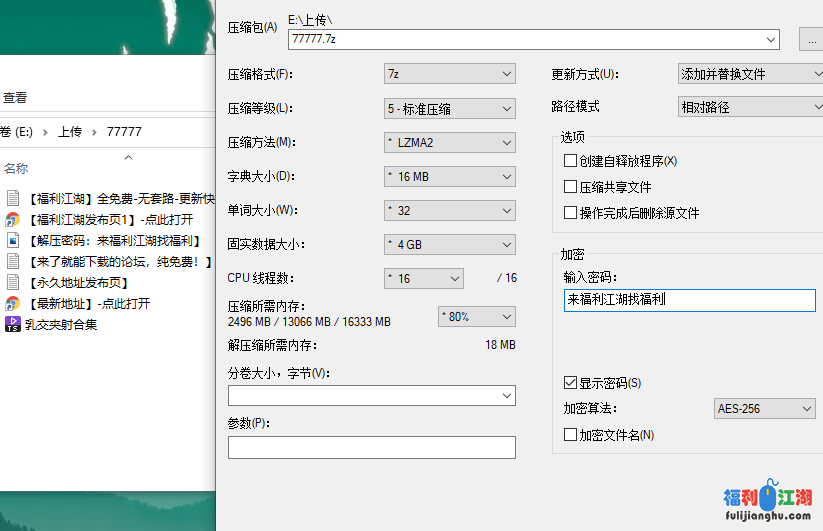The width and height of the screenshot is (823, 531).
Task: Enable 创建自释放程序 checkbox
Action: coord(570,161)
